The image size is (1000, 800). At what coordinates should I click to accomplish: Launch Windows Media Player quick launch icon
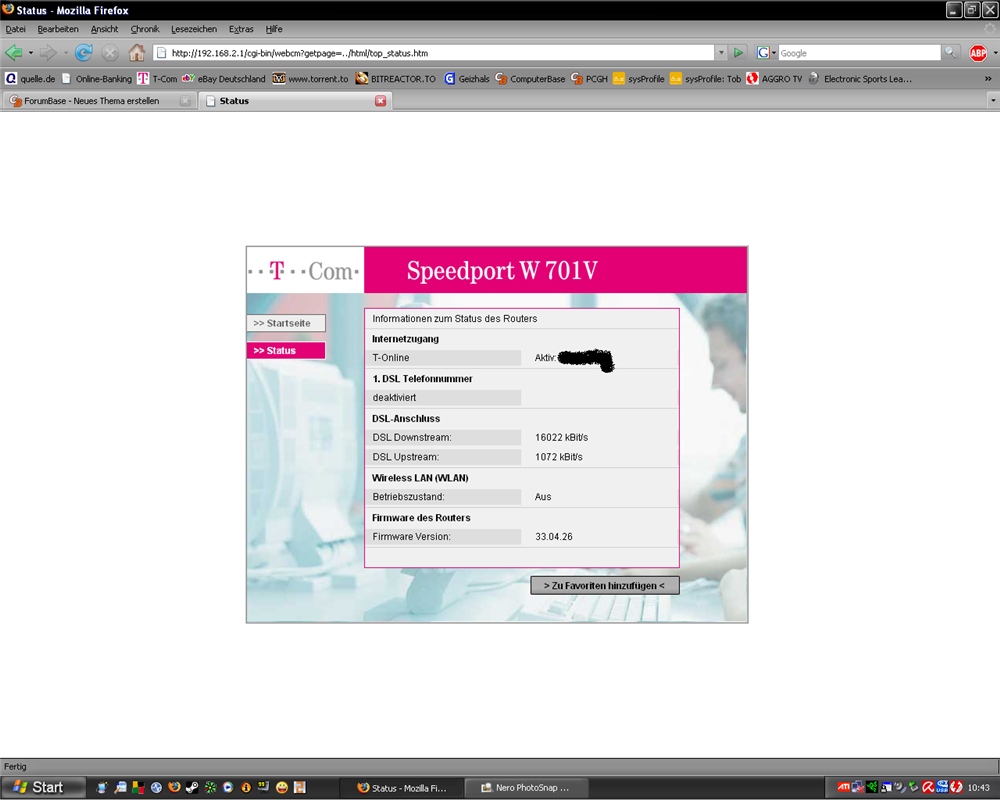tap(228, 787)
